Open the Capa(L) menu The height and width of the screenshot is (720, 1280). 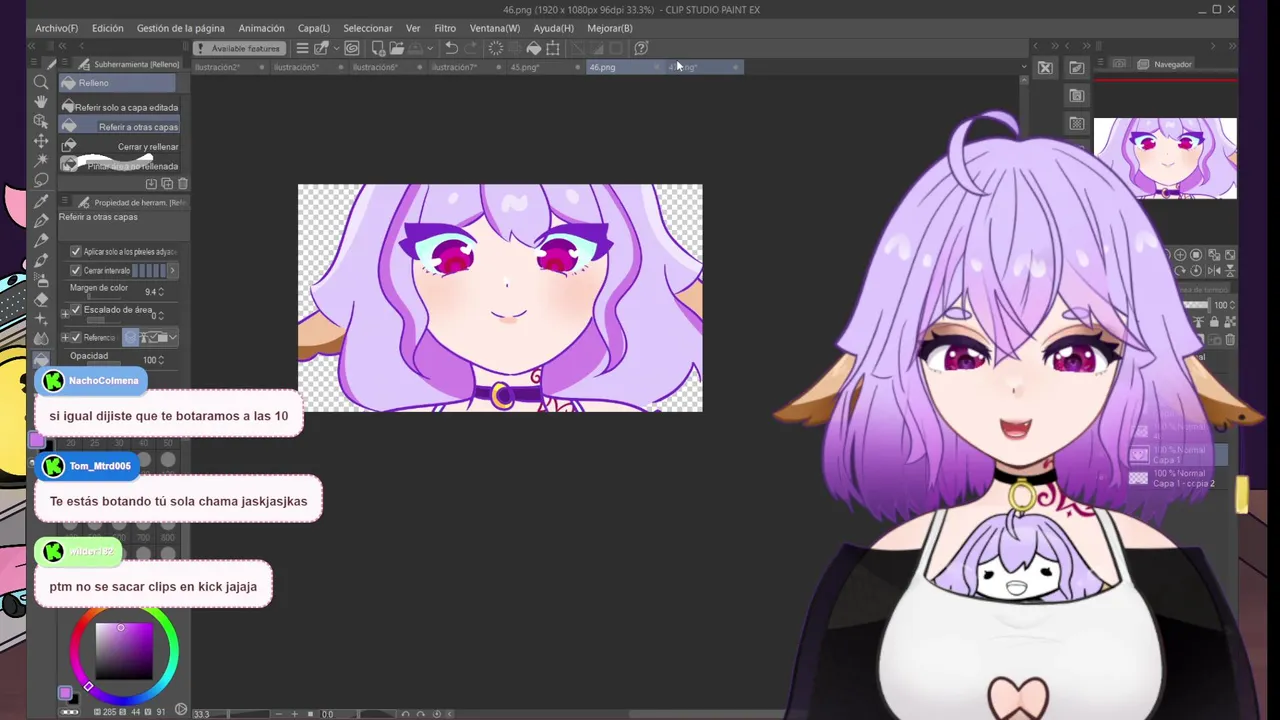[x=314, y=28]
